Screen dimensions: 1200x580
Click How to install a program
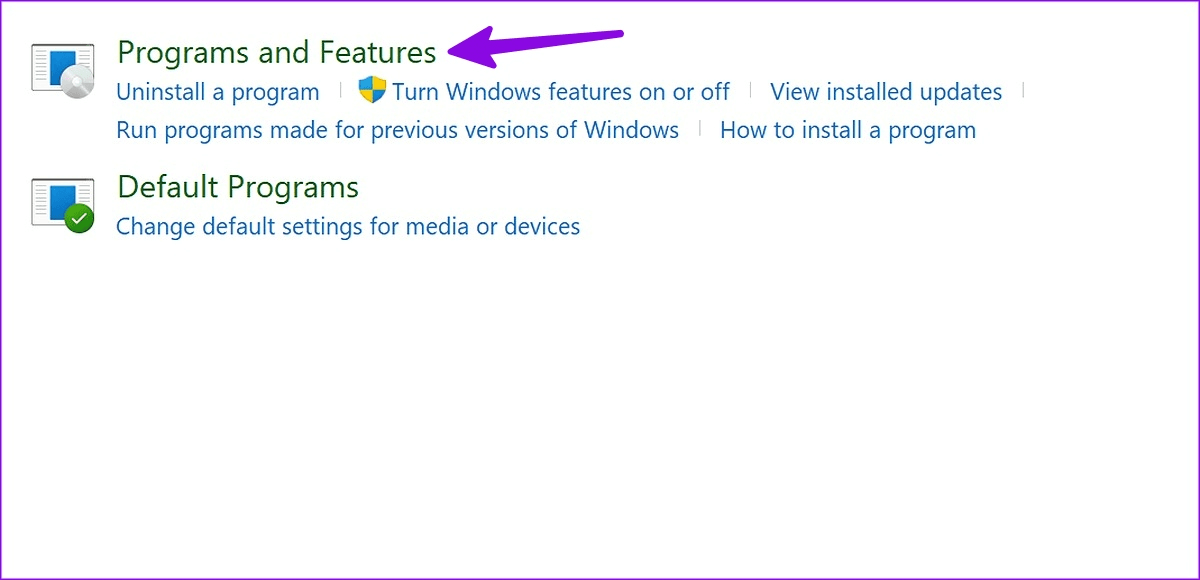point(847,130)
